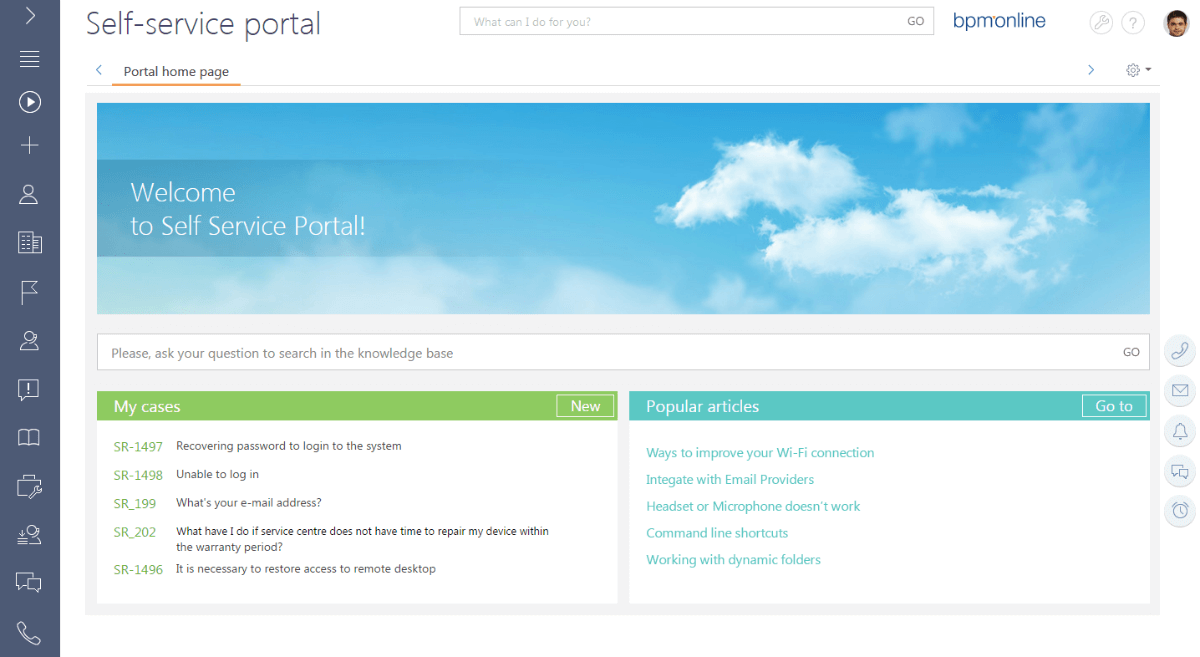This screenshot has height=657, width=1200.
Task: Click the forward chevron beside the tab bar
Action: (x=1090, y=70)
